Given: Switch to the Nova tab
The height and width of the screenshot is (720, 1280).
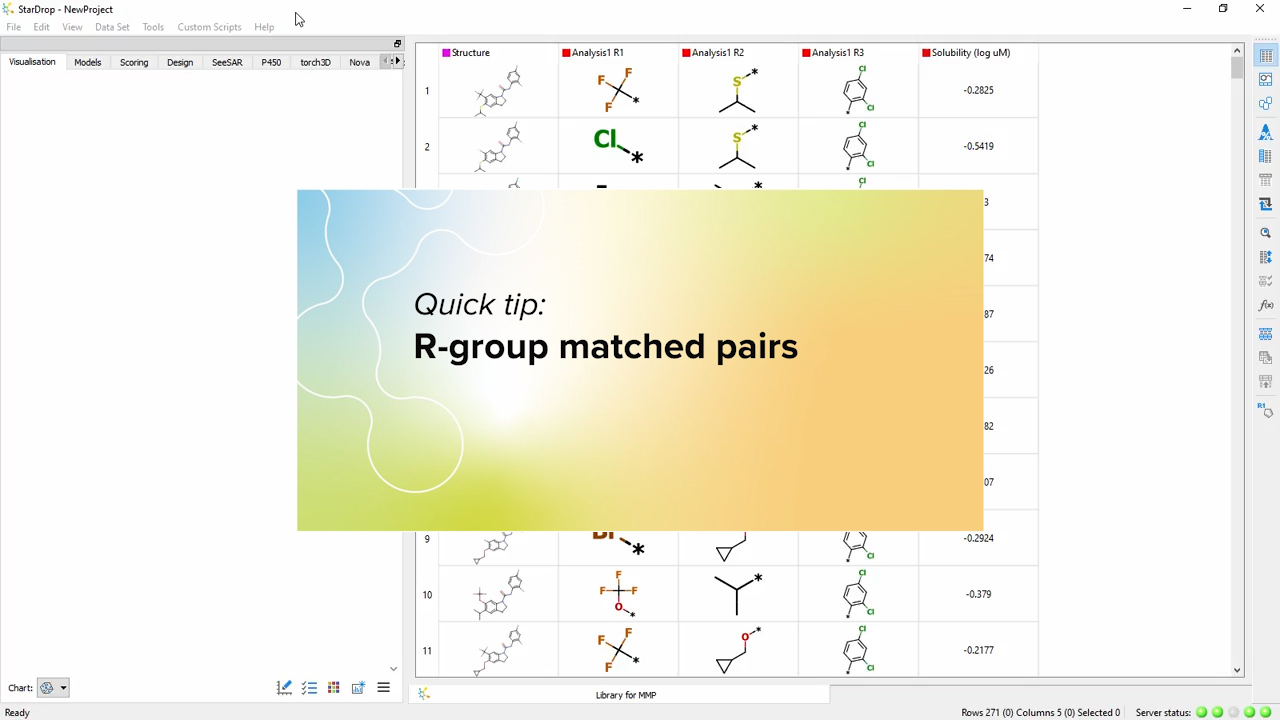Looking at the screenshot, I should (359, 62).
